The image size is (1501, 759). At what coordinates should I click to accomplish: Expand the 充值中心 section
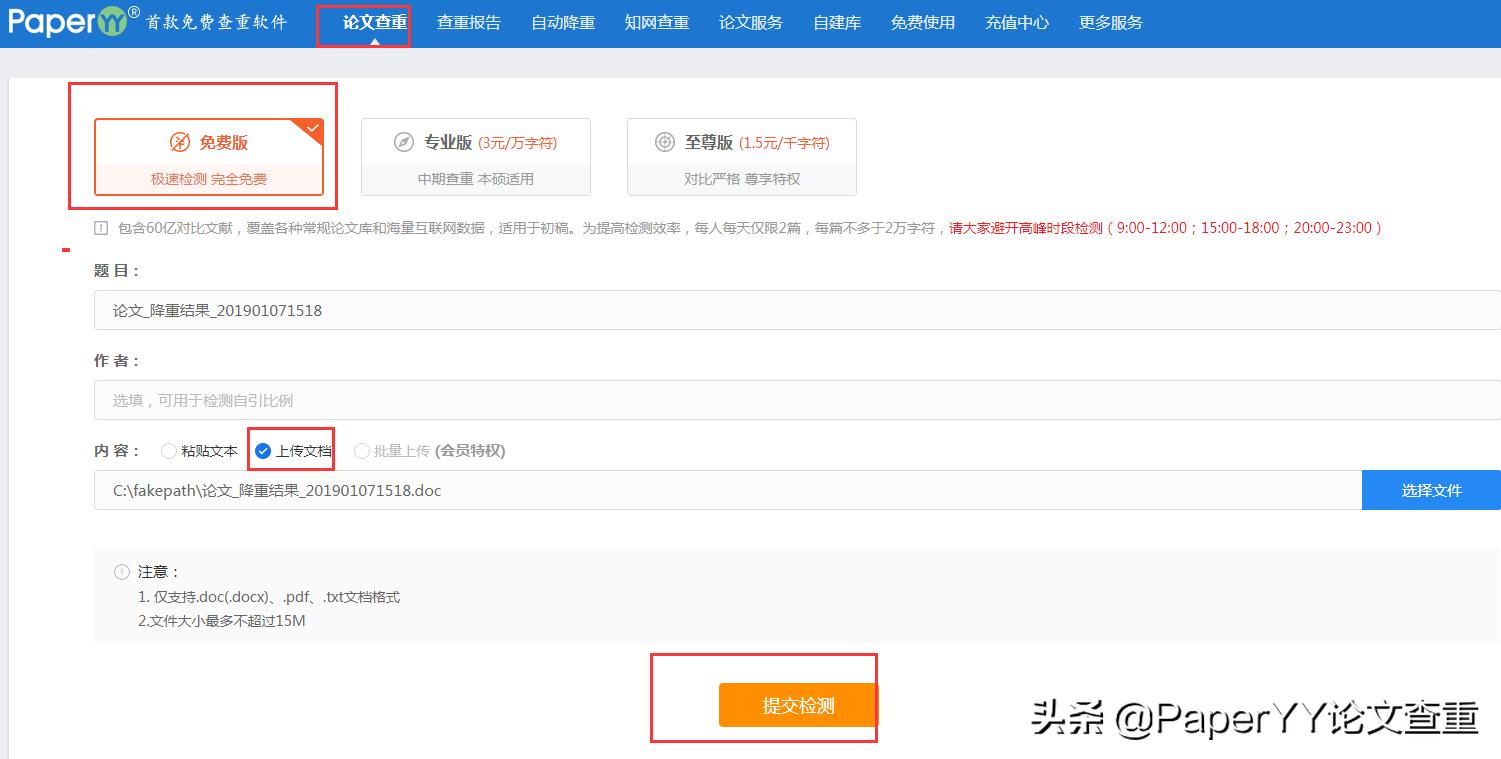1016,21
